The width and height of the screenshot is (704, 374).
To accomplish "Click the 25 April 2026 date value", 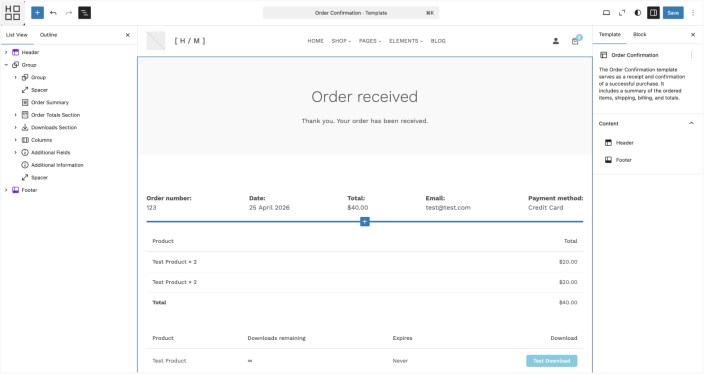I will (x=269, y=207).
